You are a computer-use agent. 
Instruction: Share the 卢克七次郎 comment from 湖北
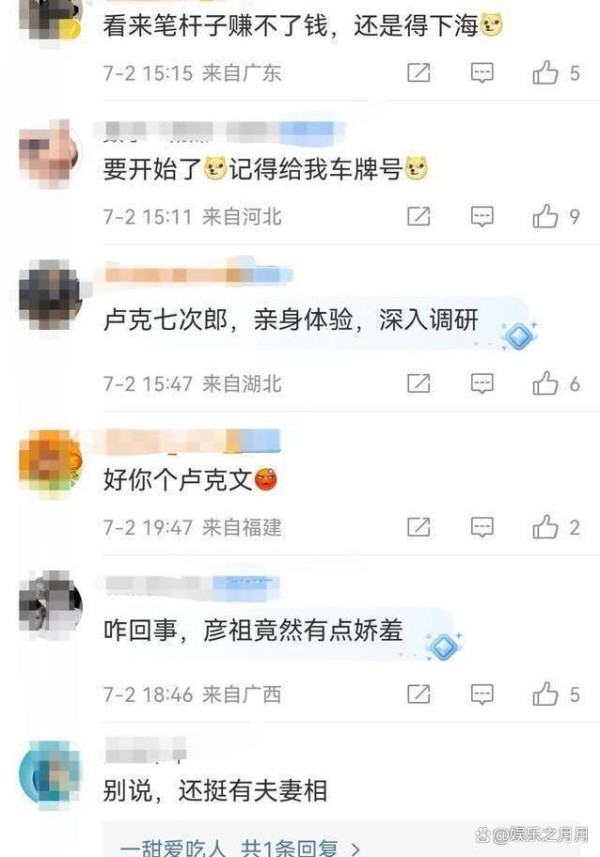tap(419, 384)
